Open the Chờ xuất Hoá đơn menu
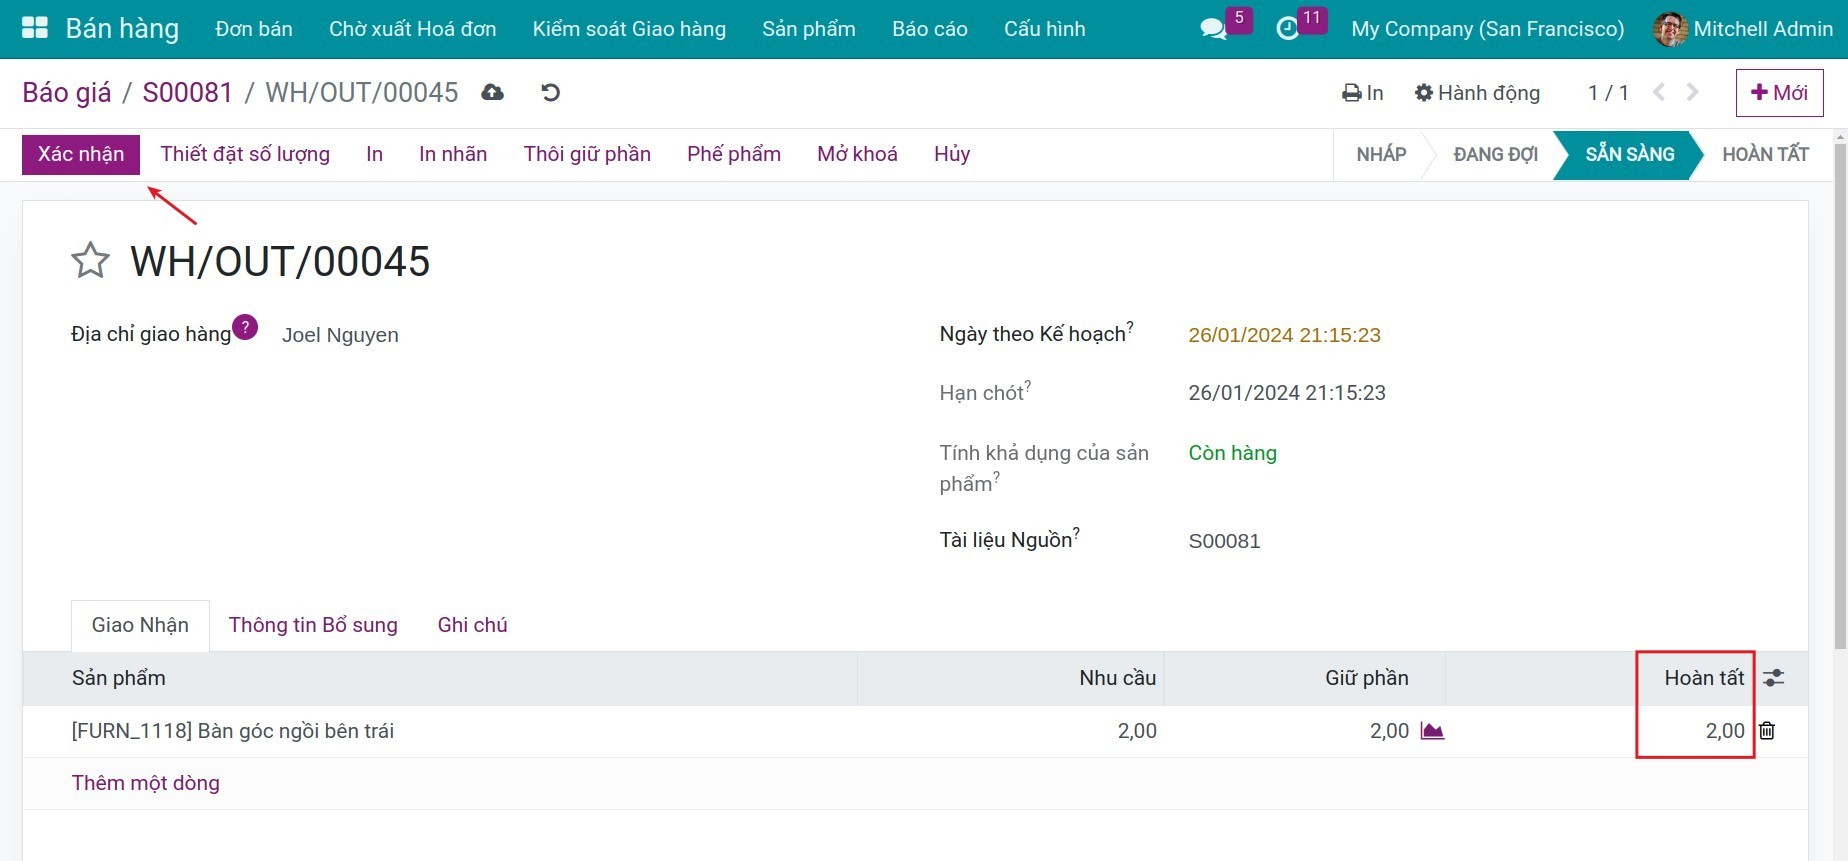Screen dimensions: 1848x861 (412, 29)
